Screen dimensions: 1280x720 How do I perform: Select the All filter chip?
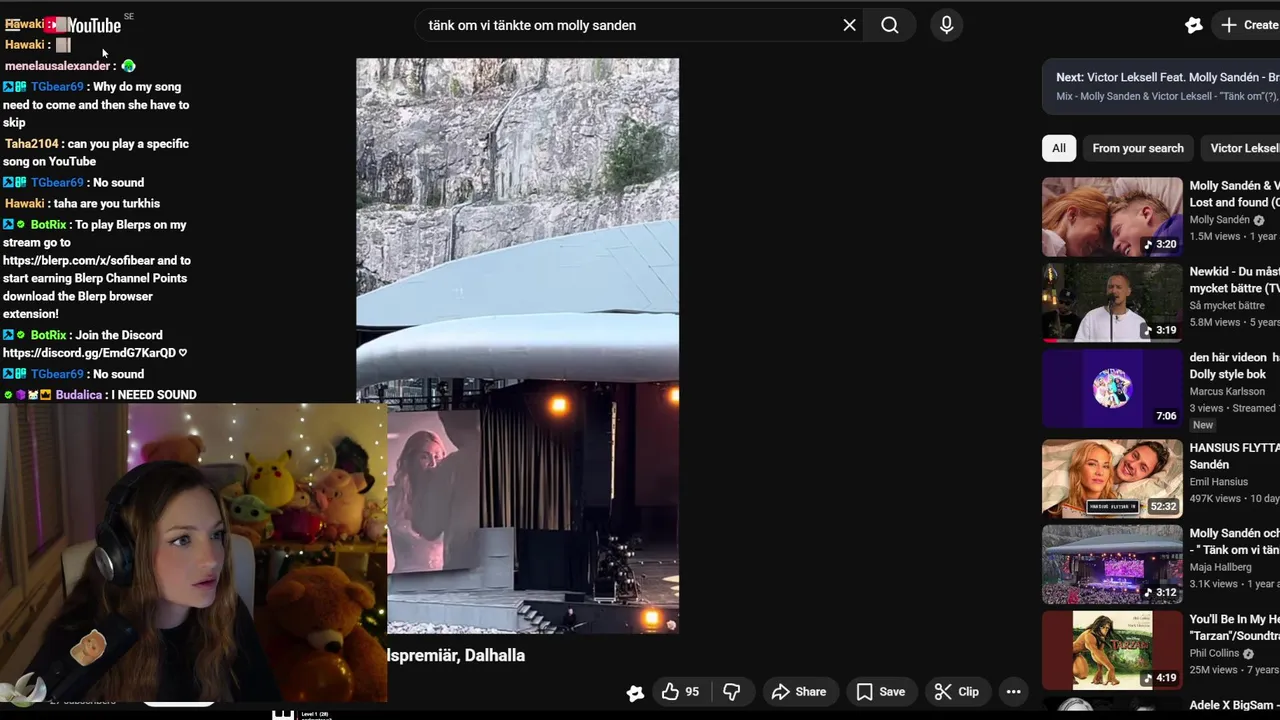(1058, 148)
